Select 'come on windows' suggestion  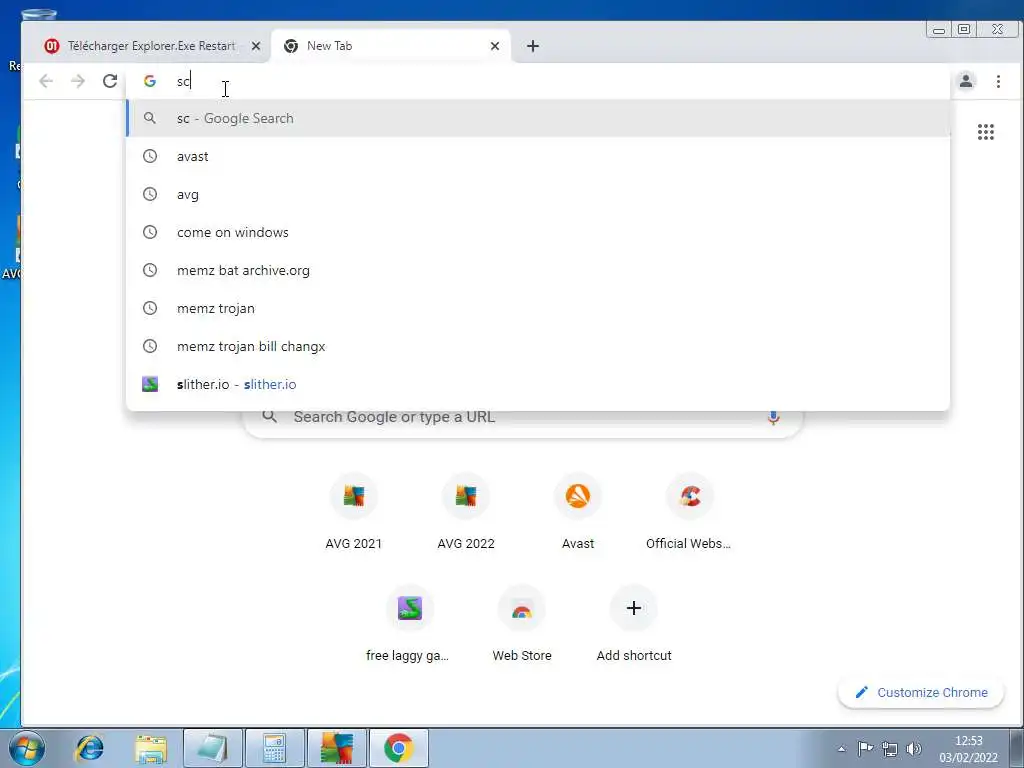tap(538, 232)
